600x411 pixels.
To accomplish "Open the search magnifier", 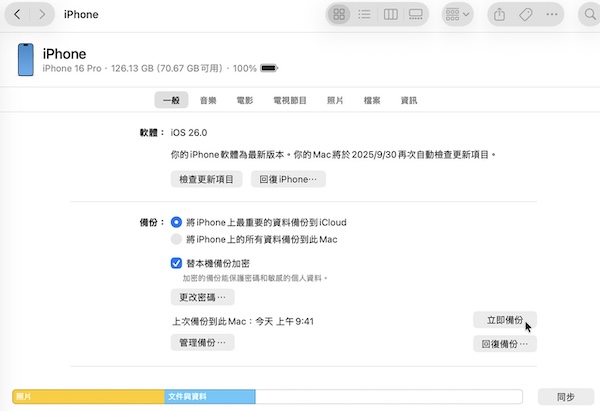I will 590,15.
